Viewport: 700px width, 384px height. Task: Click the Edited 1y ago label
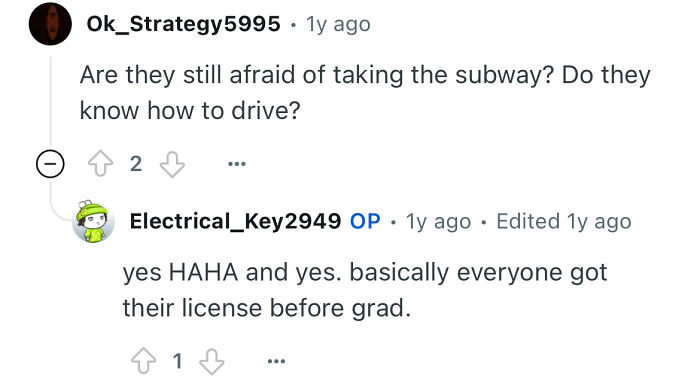(x=564, y=222)
